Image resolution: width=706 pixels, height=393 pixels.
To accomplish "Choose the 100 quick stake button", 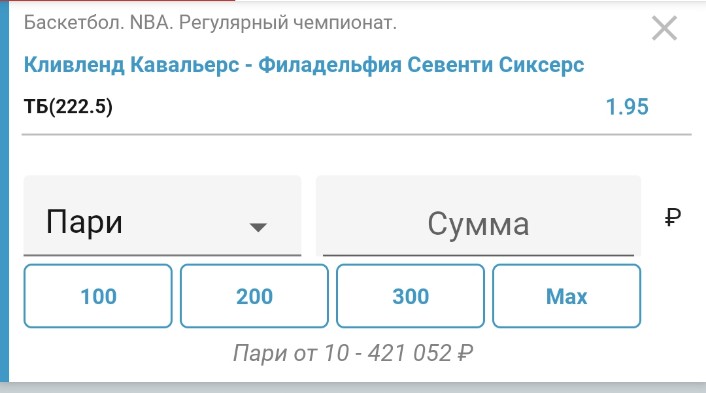I will (x=98, y=296).
